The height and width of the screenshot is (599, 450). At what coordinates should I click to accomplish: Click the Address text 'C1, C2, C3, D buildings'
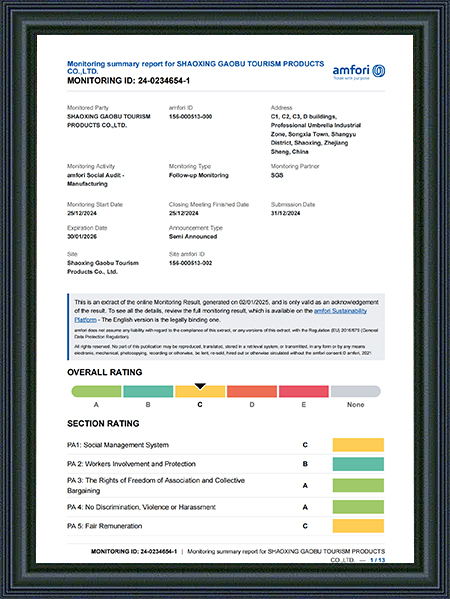click(304, 117)
